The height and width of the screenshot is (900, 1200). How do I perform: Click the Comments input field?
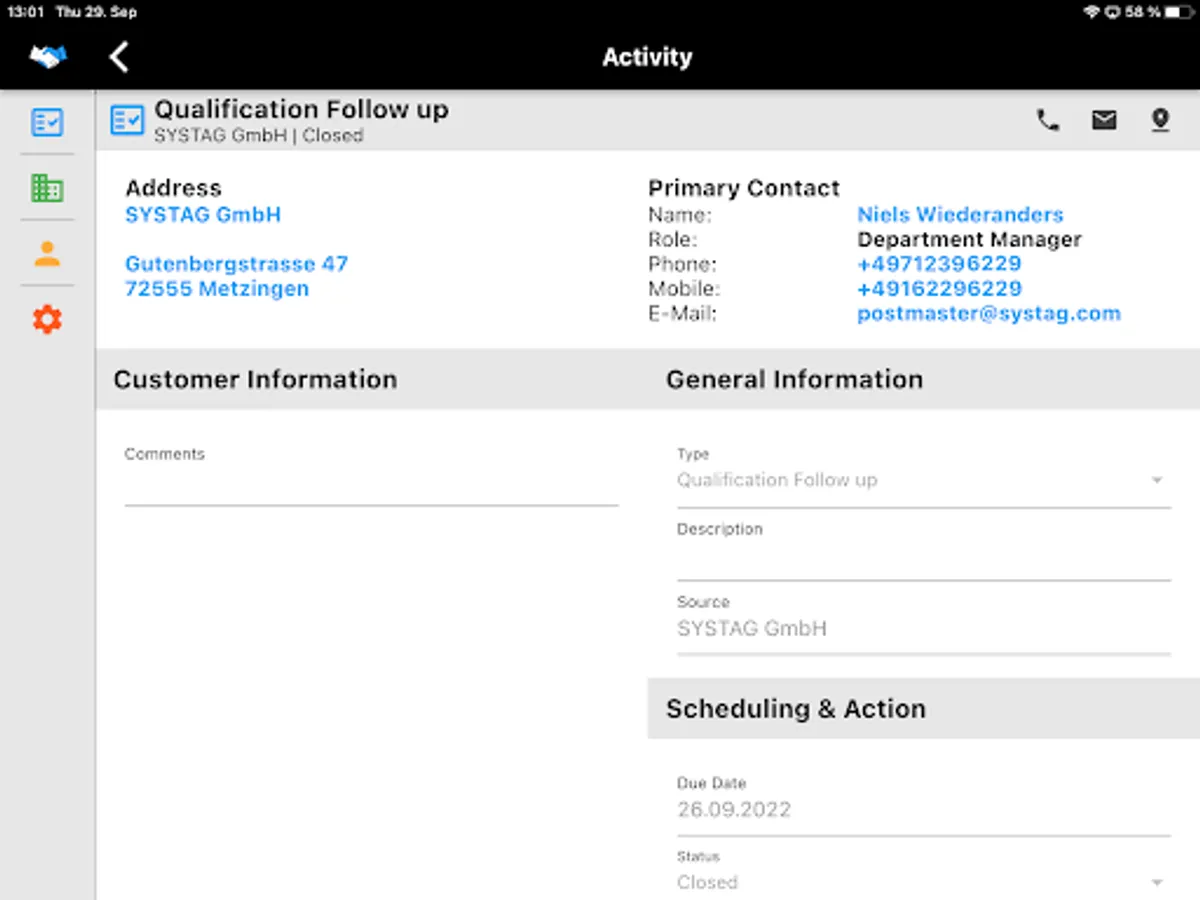[371, 485]
